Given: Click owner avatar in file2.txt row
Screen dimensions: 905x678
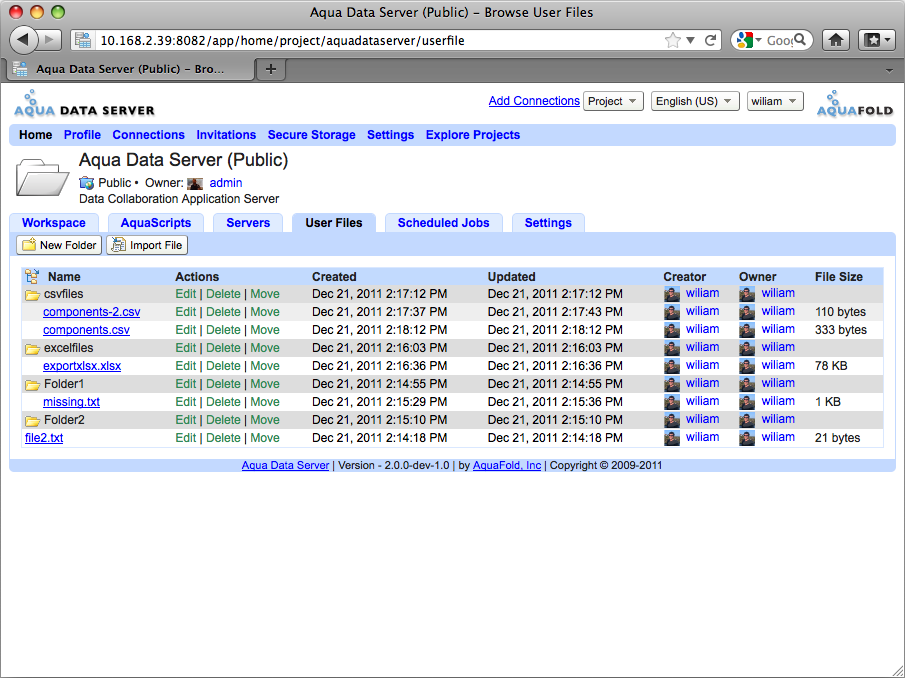Looking at the screenshot, I should tap(747, 438).
